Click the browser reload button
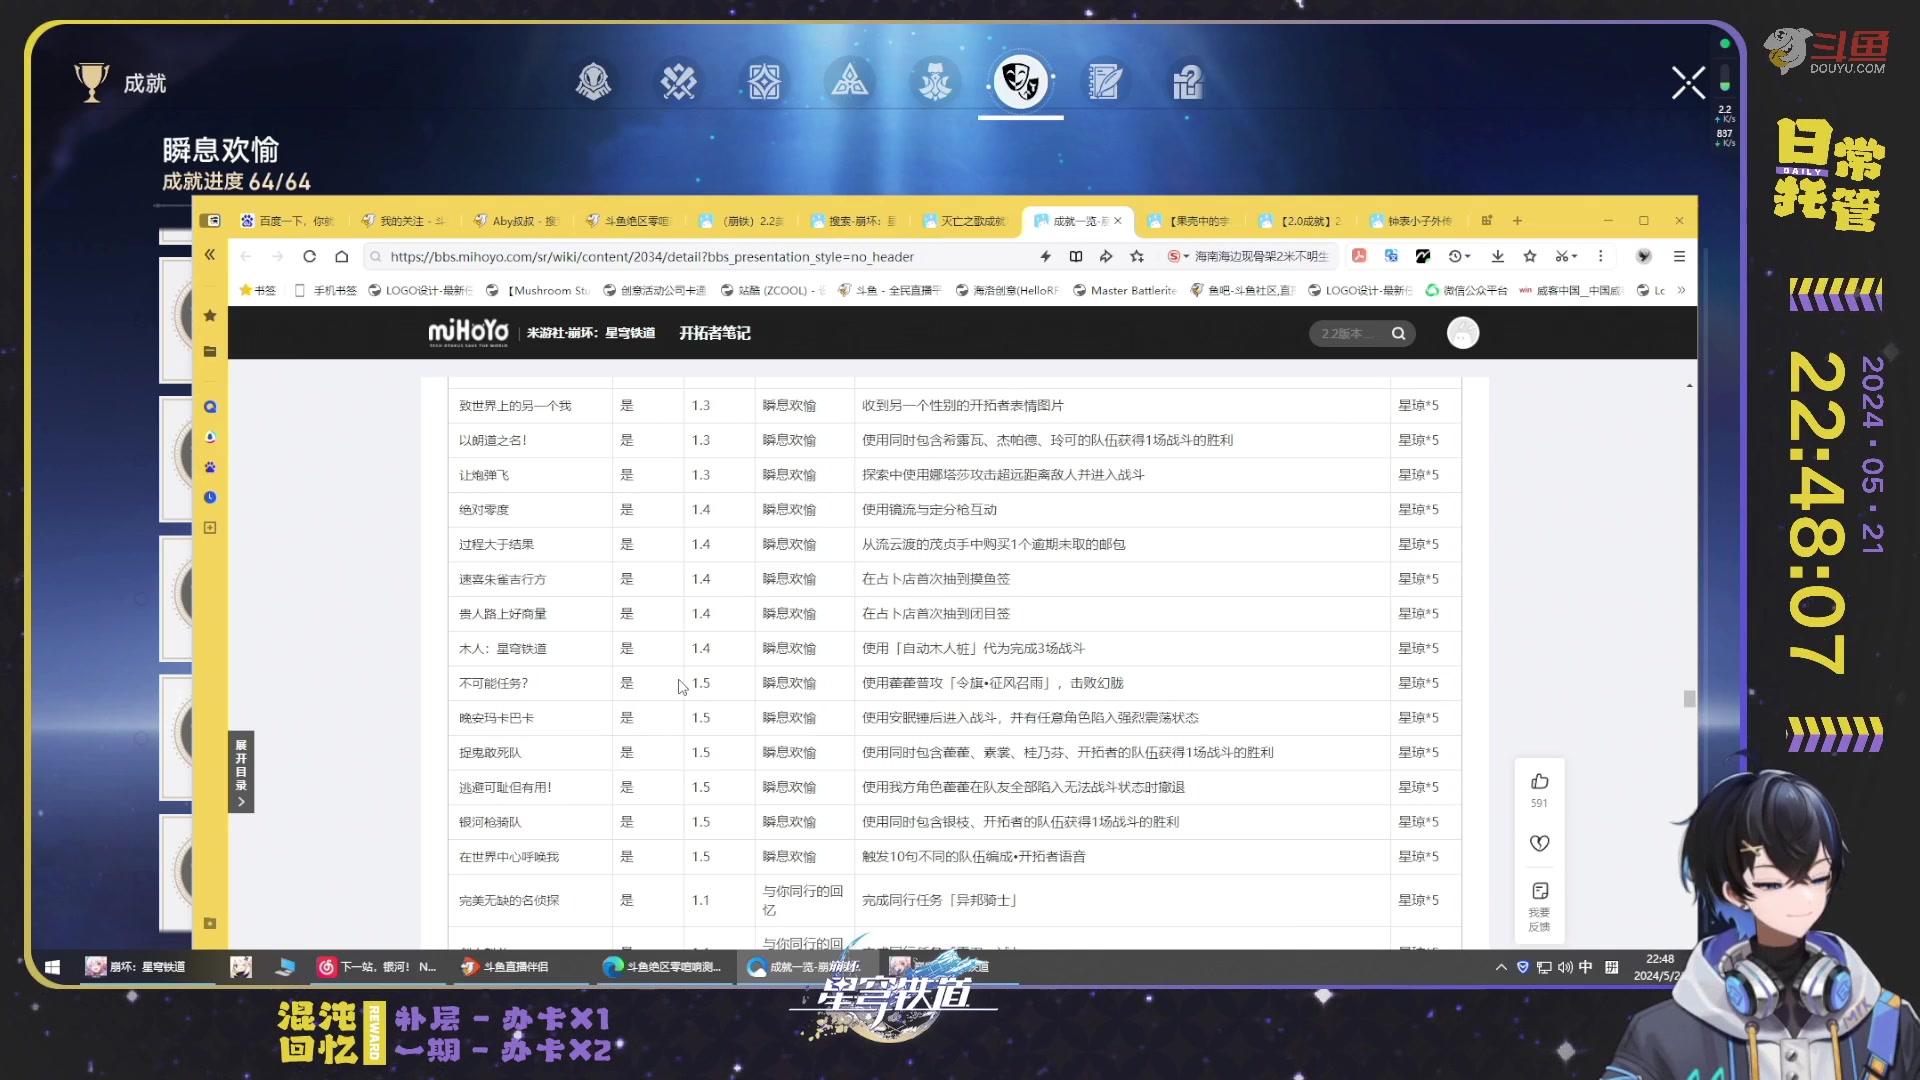This screenshot has width=1920, height=1080. (x=310, y=257)
